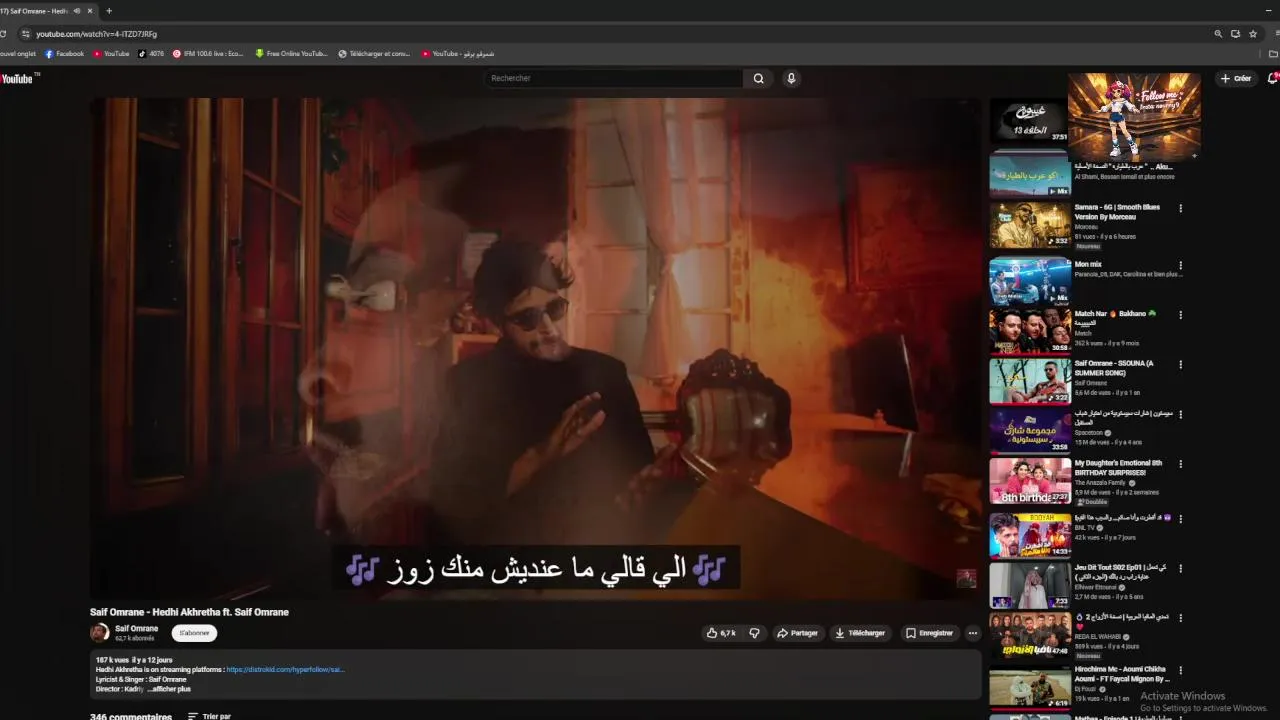Open the notifications bell
Image resolution: width=1280 pixels, height=720 pixels.
pyautogui.click(x=1273, y=78)
